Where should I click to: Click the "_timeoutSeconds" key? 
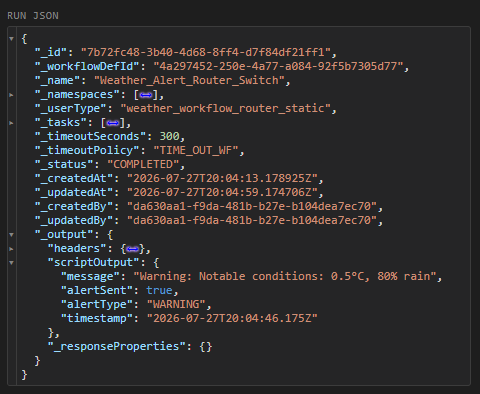point(90,136)
